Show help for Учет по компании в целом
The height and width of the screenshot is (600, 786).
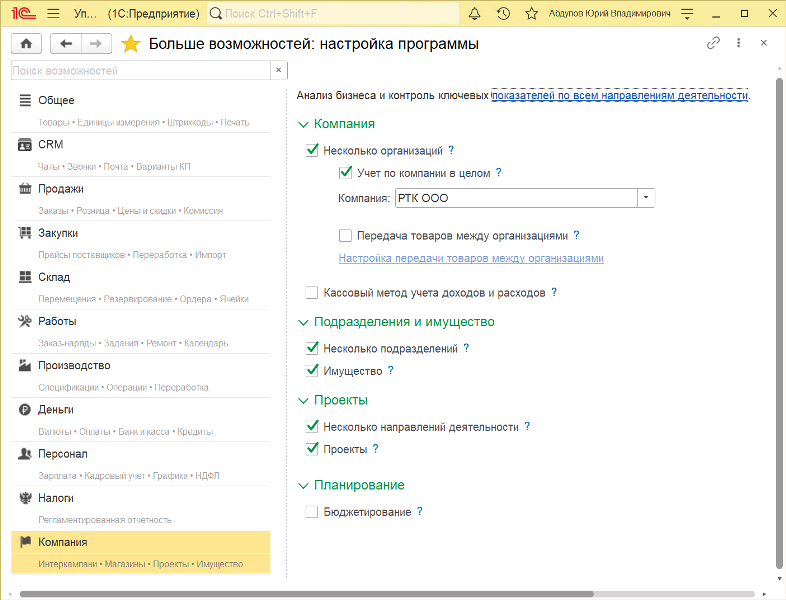pos(498,172)
